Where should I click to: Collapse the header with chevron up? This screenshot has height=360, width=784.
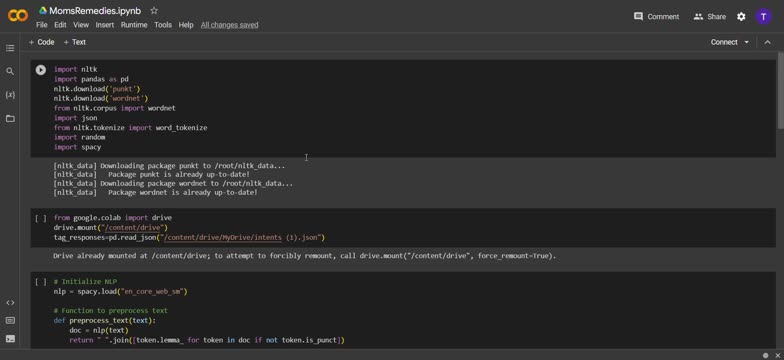[x=768, y=42]
